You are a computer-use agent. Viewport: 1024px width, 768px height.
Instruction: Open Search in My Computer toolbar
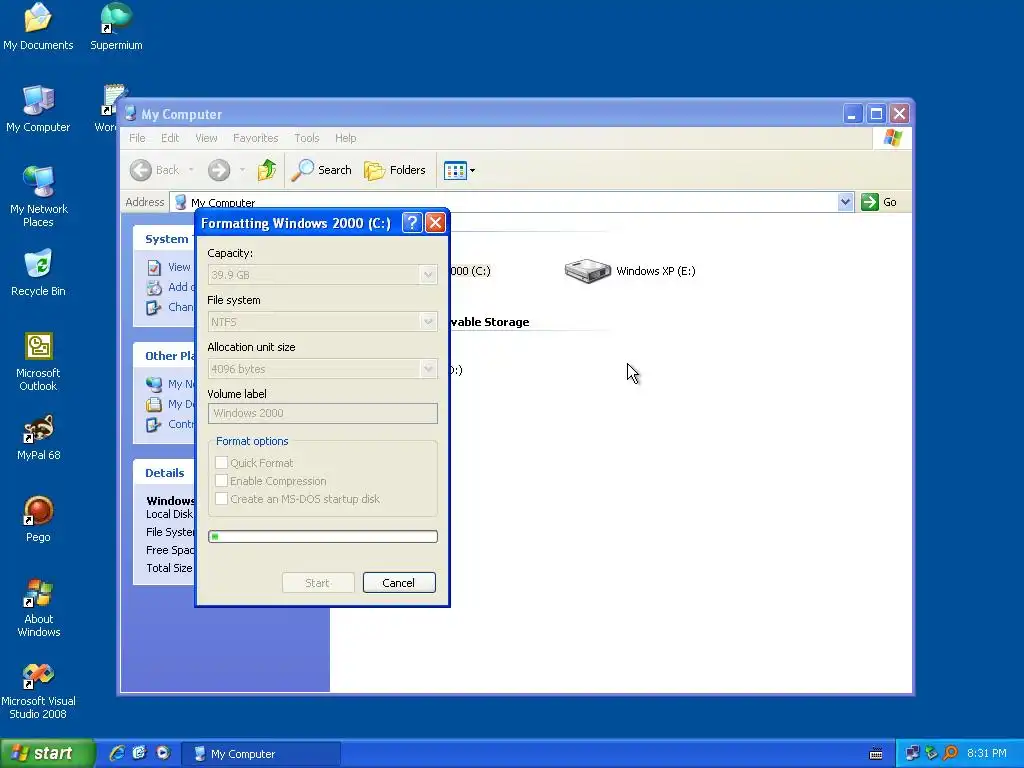tap(321, 170)
